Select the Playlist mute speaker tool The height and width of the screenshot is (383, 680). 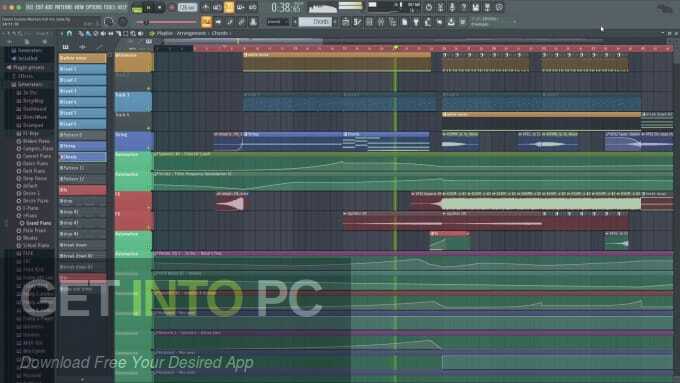[103, 33]
